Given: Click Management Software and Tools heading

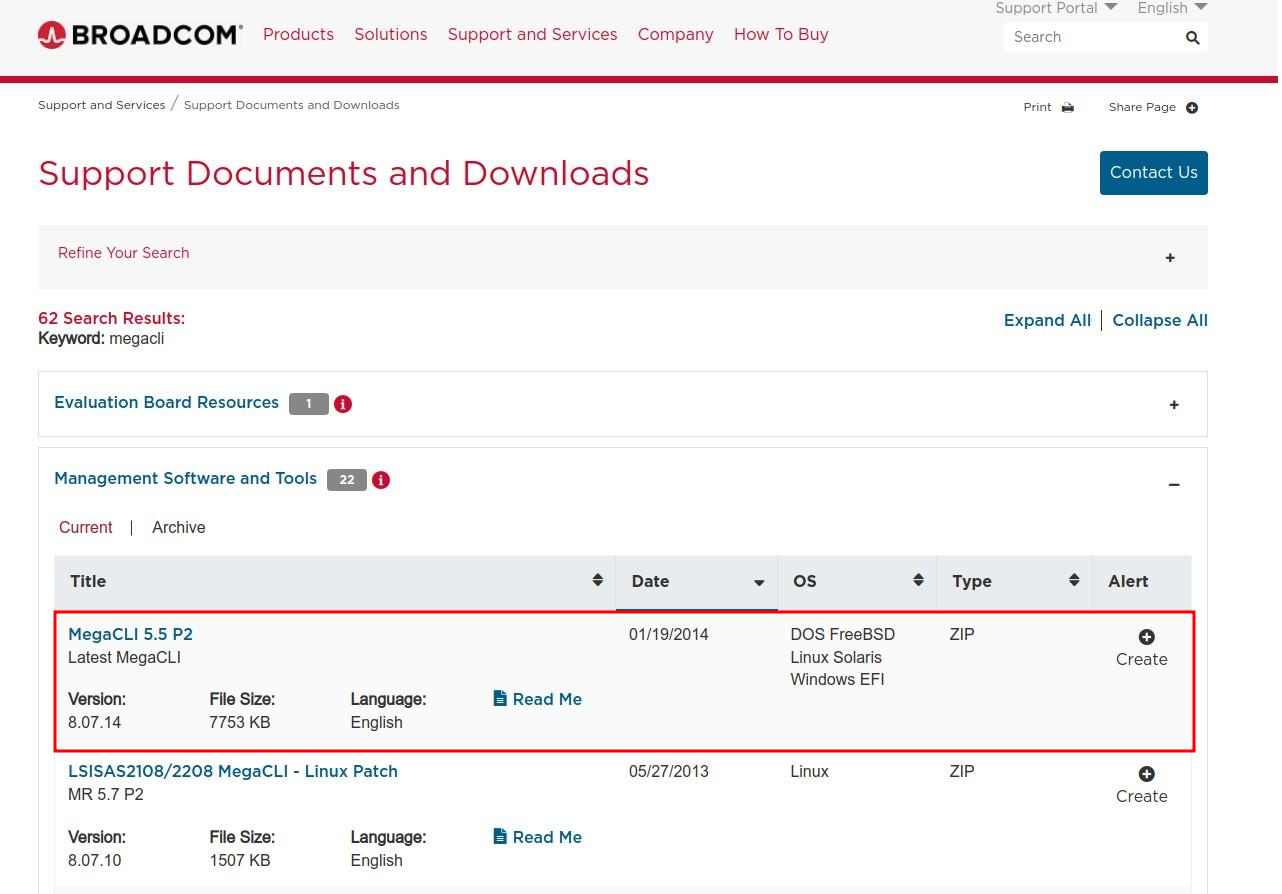Looking at the screenshot, I should click(185, 478).
